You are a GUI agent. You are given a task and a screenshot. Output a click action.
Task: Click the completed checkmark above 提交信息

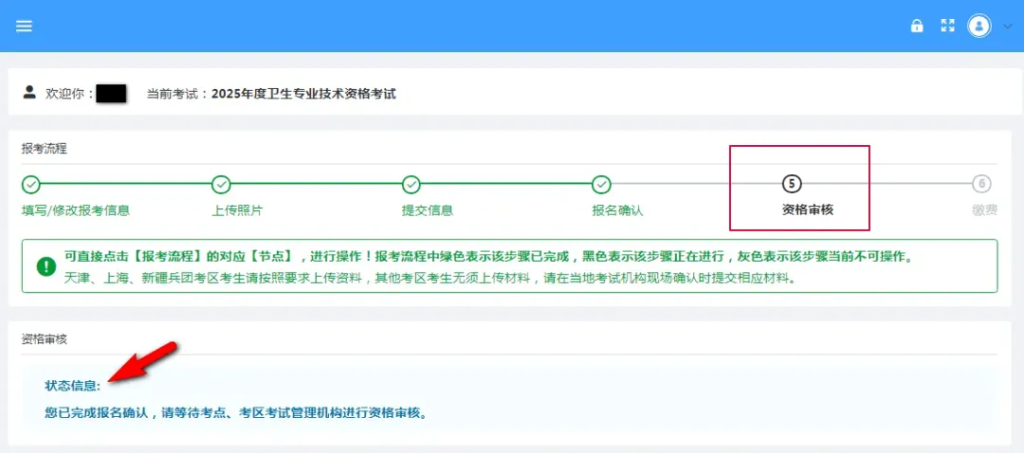coord(411,185)
